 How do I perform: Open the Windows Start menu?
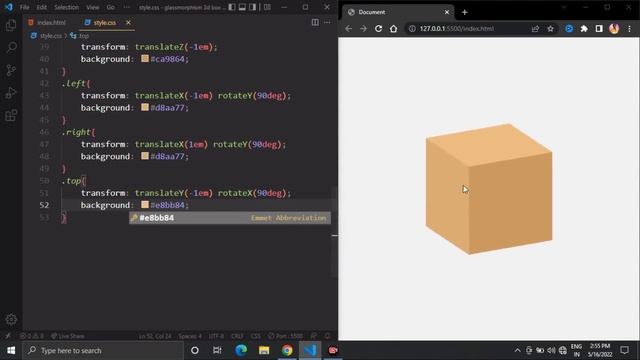click(x=11, y=350)
